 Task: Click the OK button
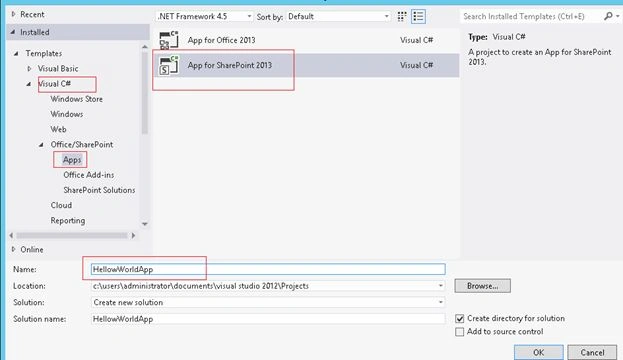coord(539,352)
